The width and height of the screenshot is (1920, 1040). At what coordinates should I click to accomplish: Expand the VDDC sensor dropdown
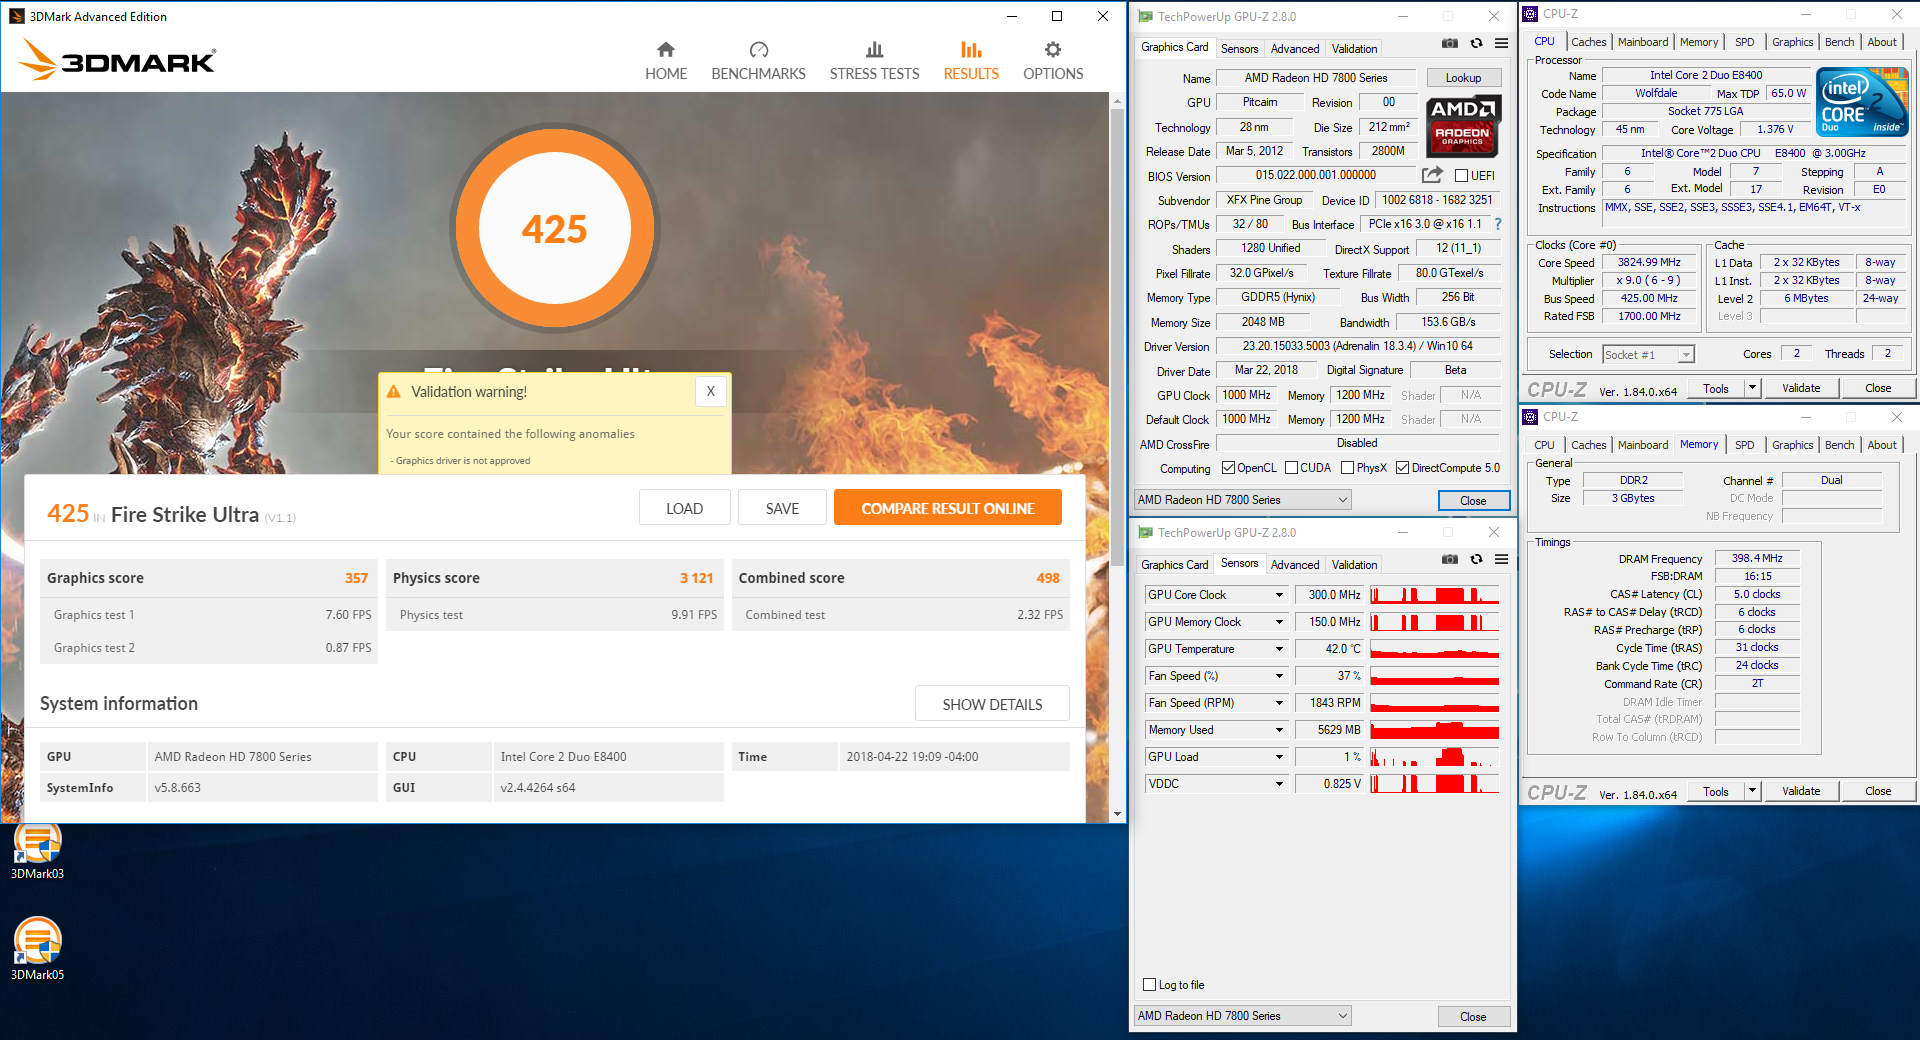tap(1279, 784)
